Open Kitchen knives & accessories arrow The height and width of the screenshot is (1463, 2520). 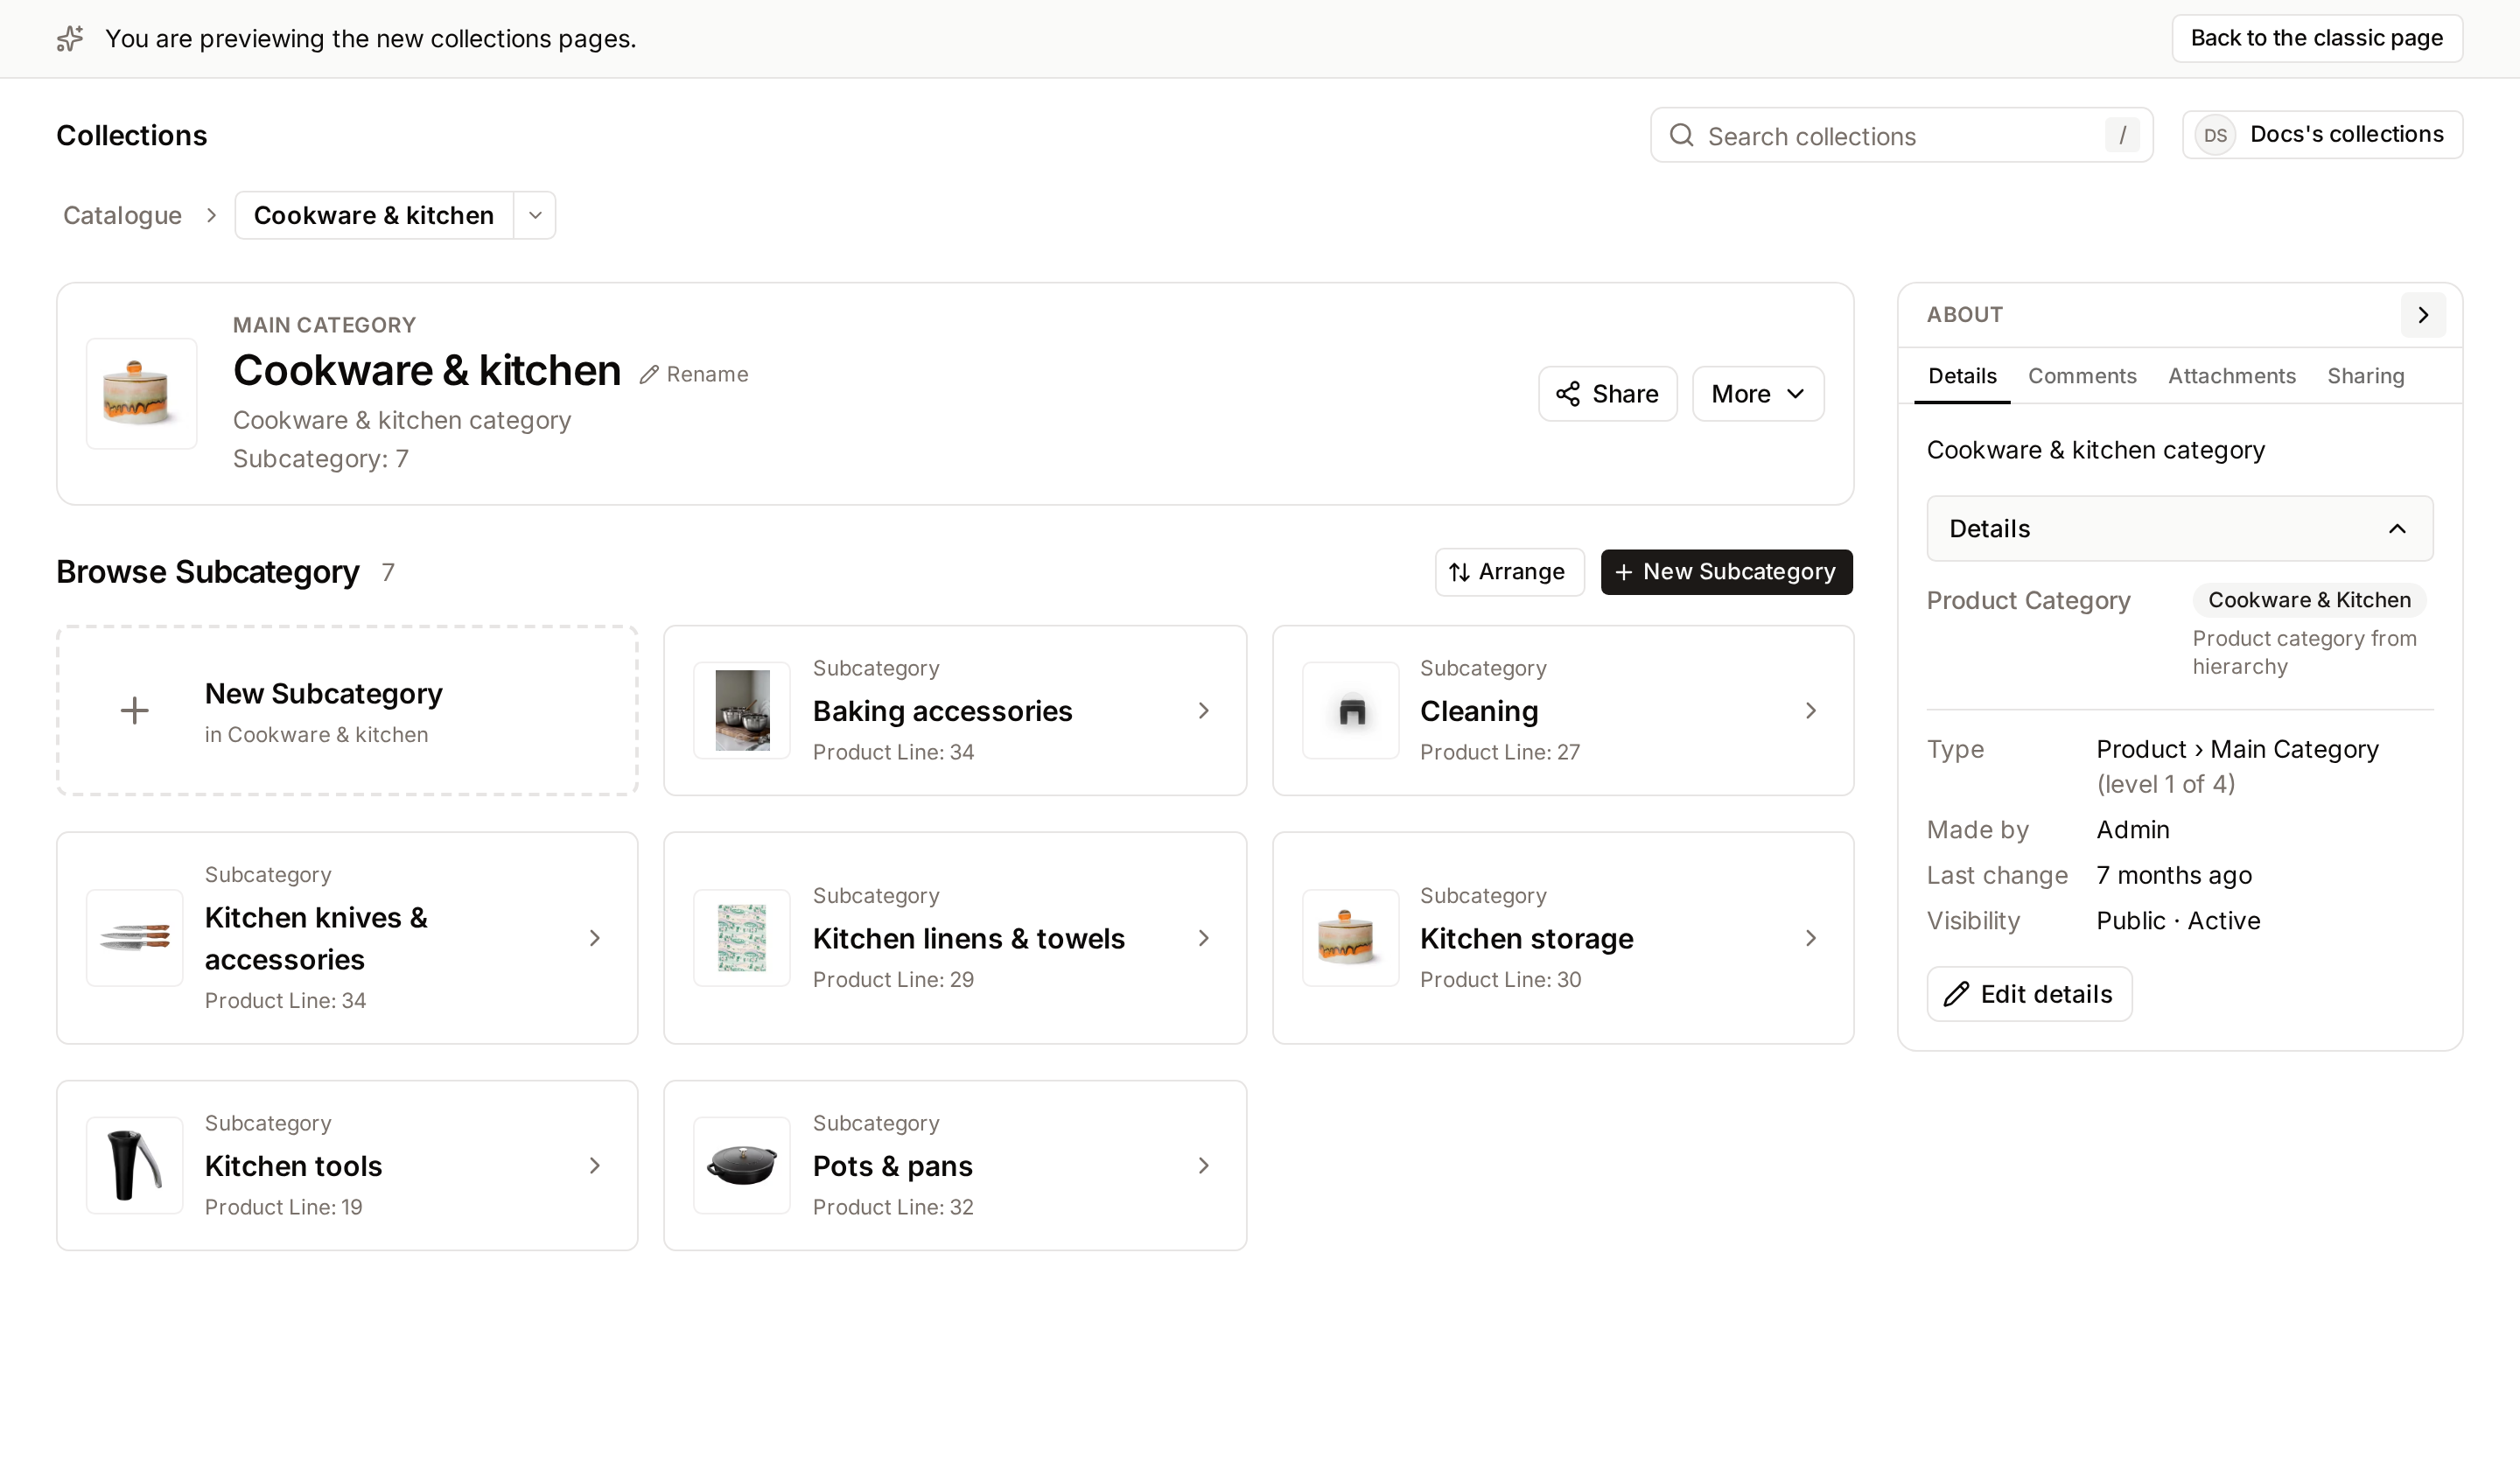595,938
